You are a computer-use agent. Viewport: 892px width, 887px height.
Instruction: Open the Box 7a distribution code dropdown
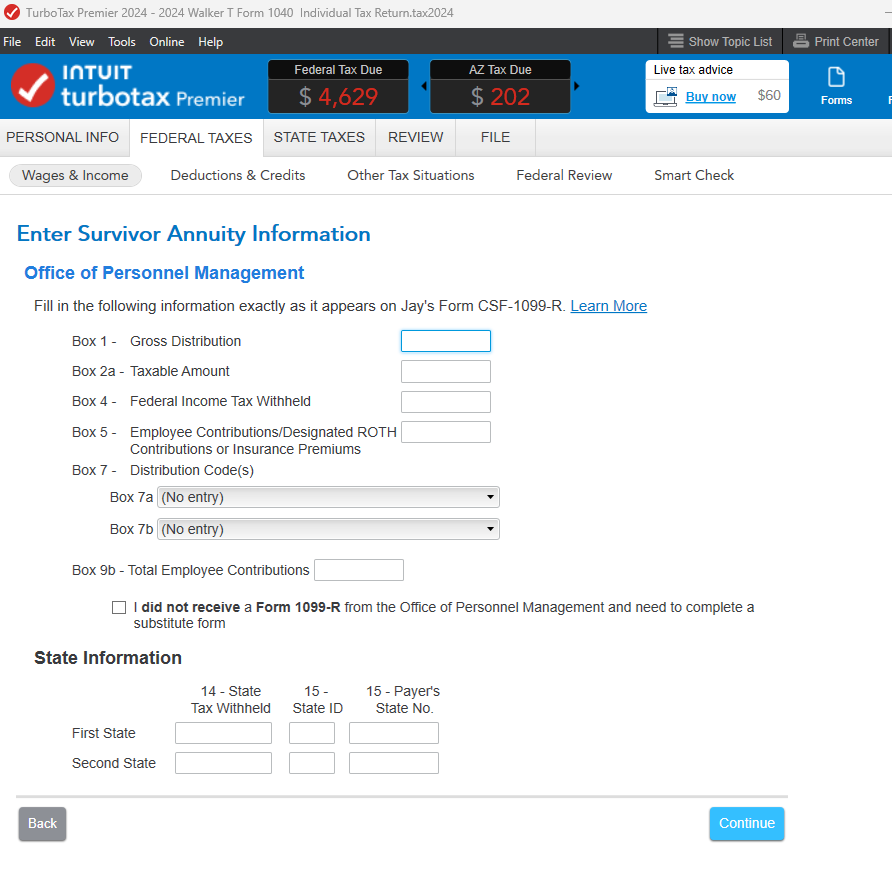328,497
